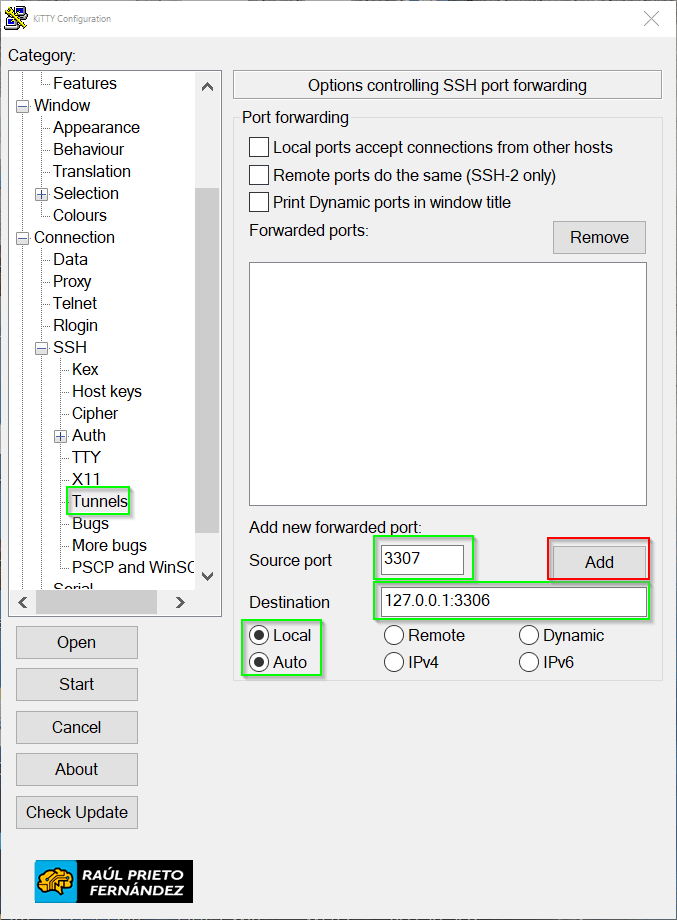The height and width of the screenshot is (920, 677).
Task: Choose the Dynamic forwarding type
Action: click(x=529, y=636)
